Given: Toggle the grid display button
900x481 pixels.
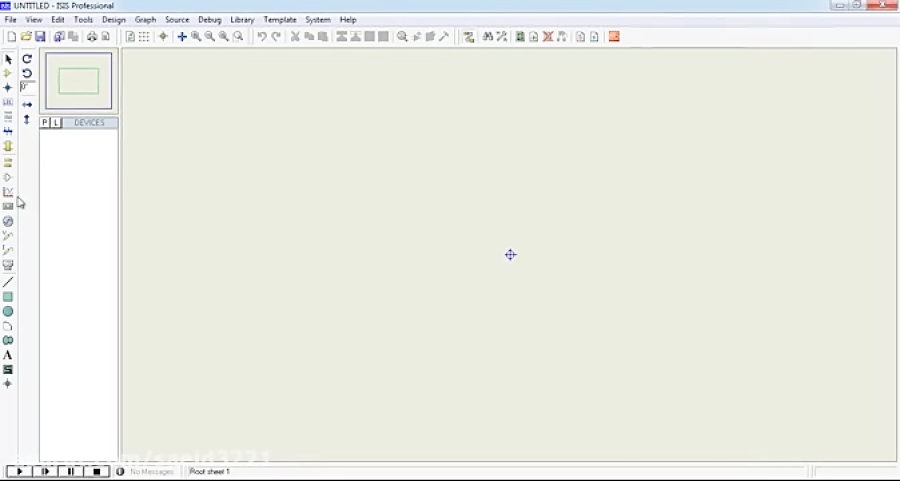Looking at the screenshot, I should pyautogui.click(x=144, y=37).
